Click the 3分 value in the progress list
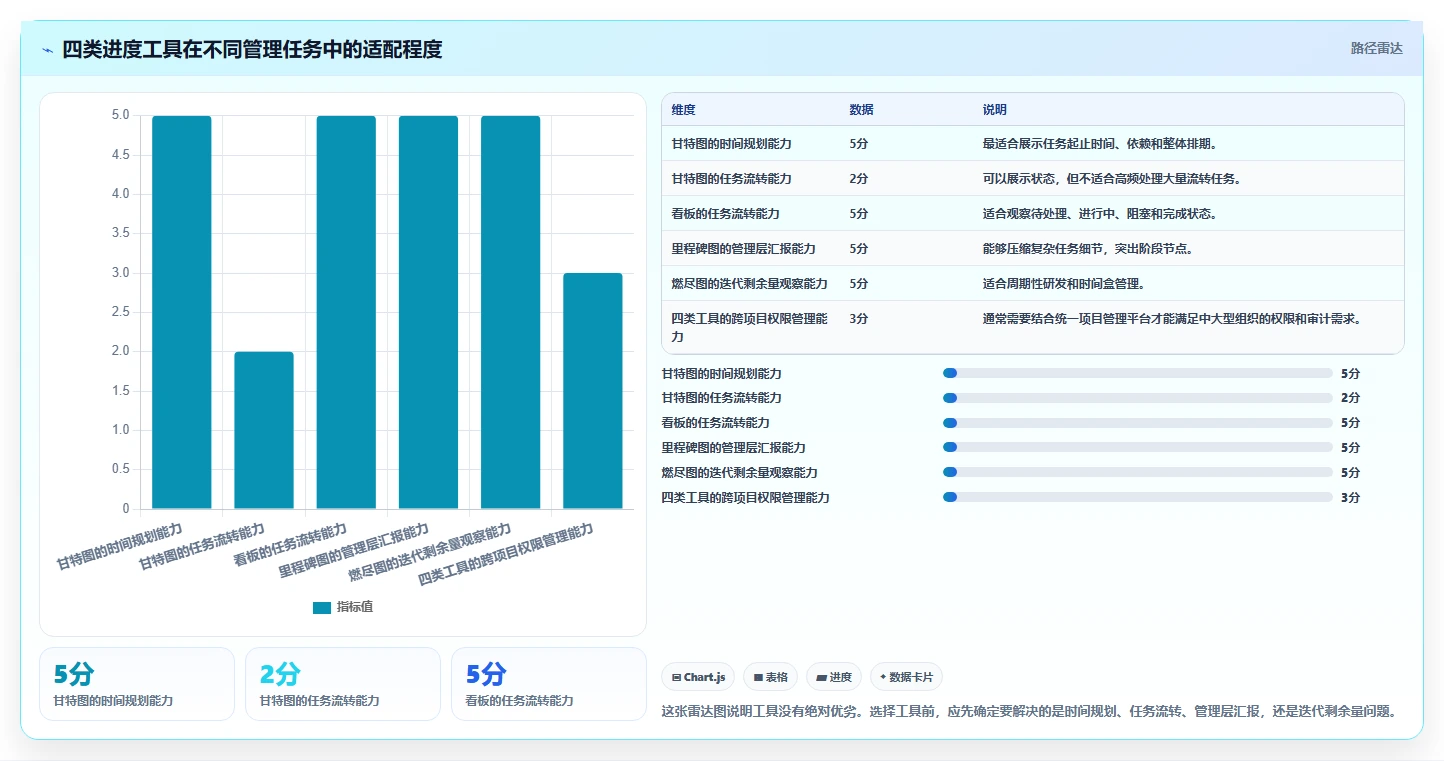The height and width of the screenshot is (761, 1444). coord(1350,497)
